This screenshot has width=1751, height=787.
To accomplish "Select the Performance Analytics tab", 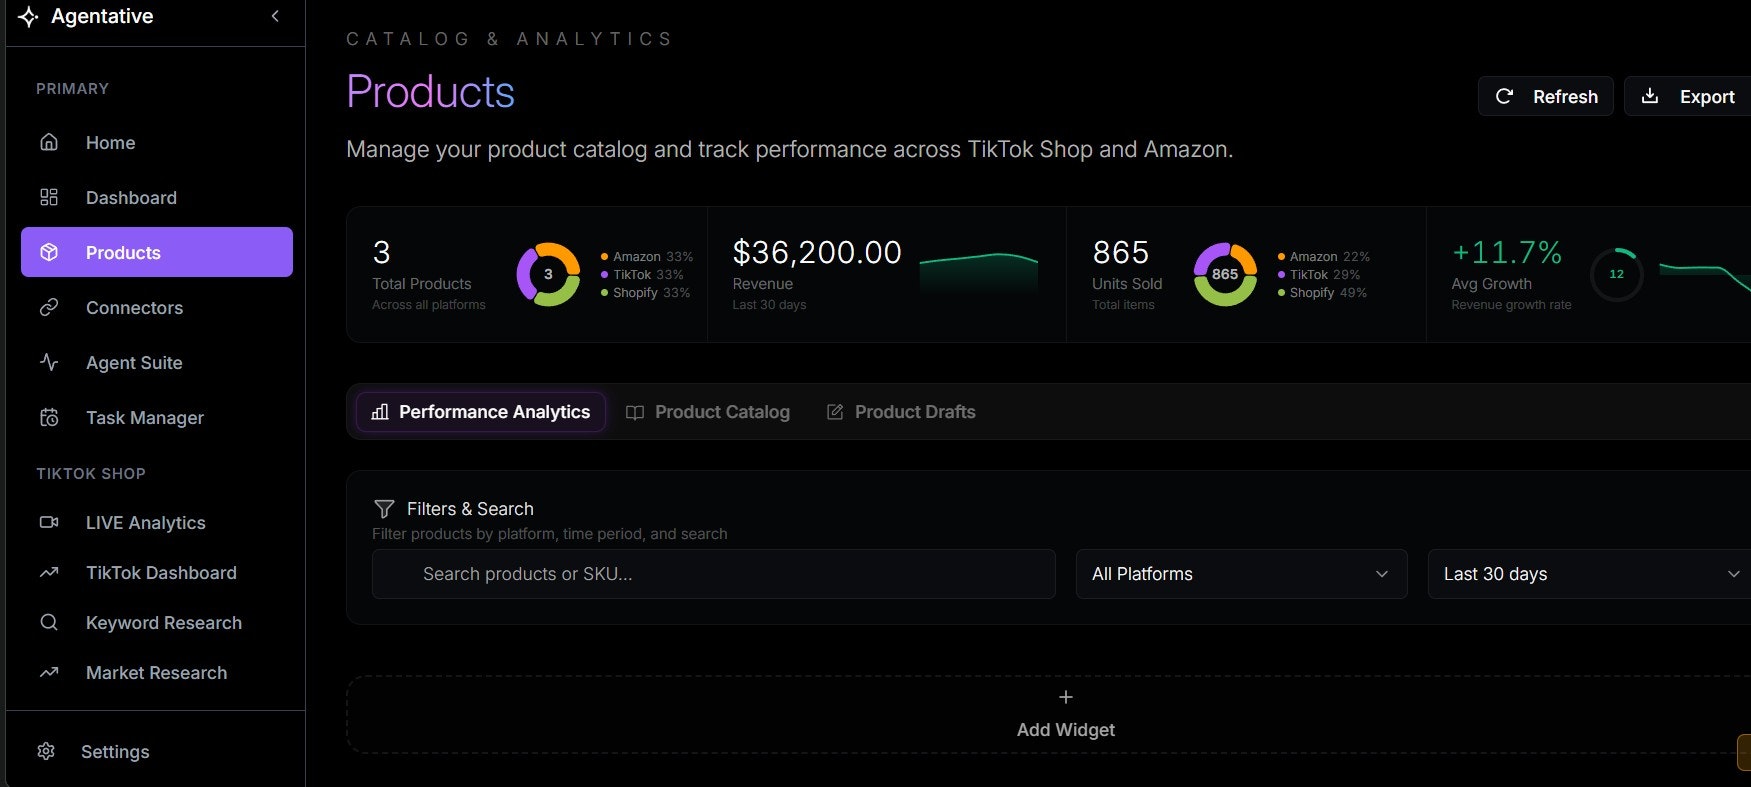I will [x=481, y=412].
